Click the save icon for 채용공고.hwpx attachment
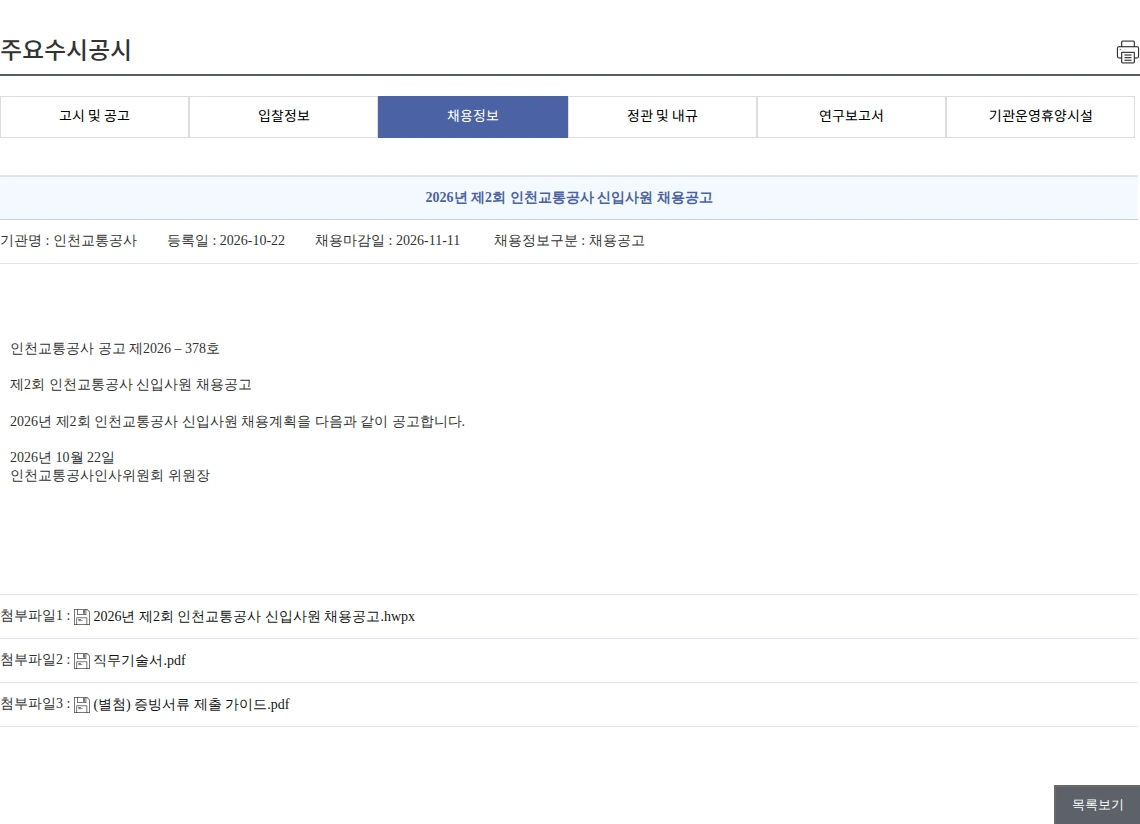 [x=82, y=617]
